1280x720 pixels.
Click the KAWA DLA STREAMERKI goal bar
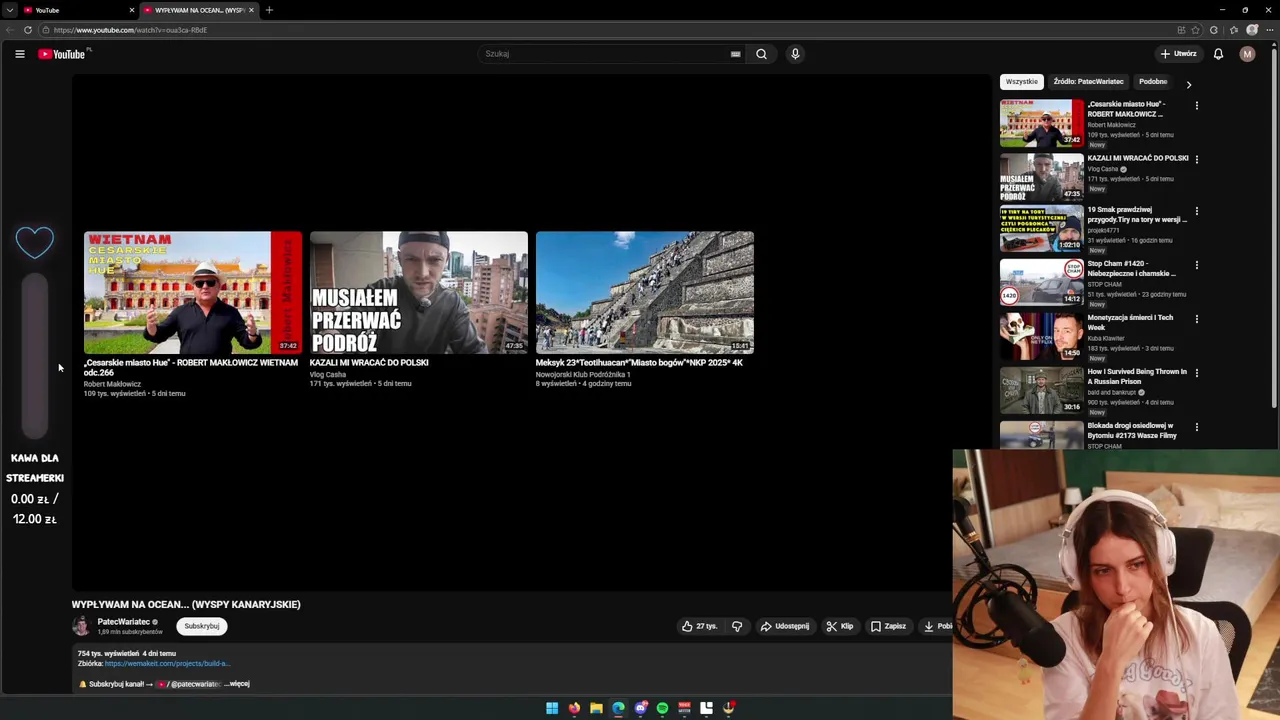[35, 355]
